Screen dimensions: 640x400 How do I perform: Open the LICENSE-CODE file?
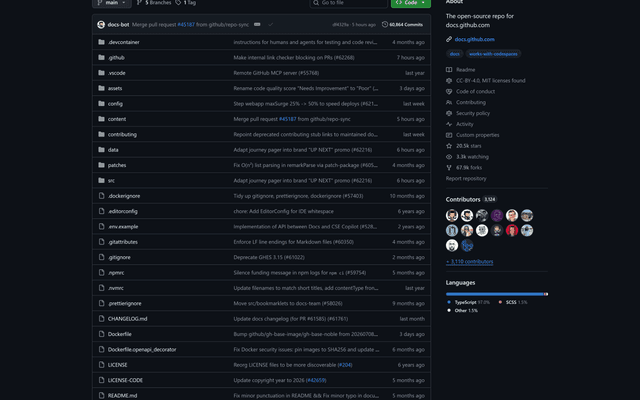[125, 380]
